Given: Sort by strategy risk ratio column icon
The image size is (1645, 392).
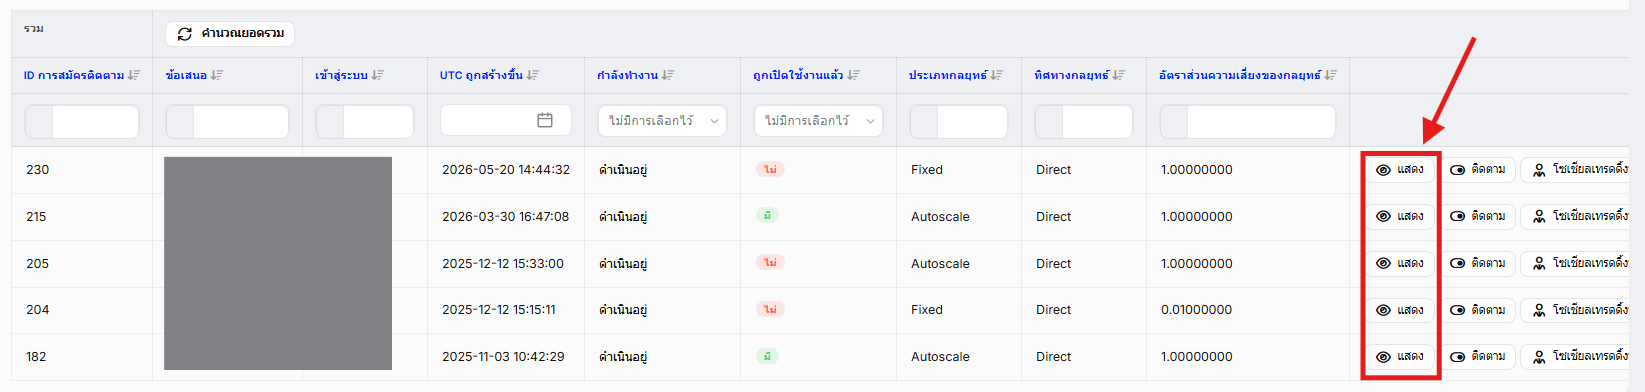Looking at the screenshot, I should pos(1331,75).
